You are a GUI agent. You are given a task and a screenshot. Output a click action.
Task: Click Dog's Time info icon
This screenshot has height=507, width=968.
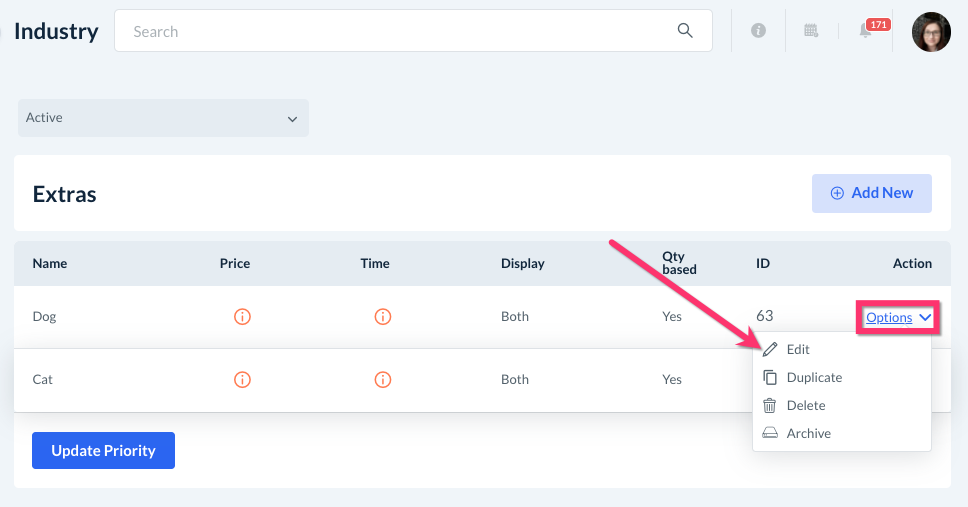tap(382, 317)
